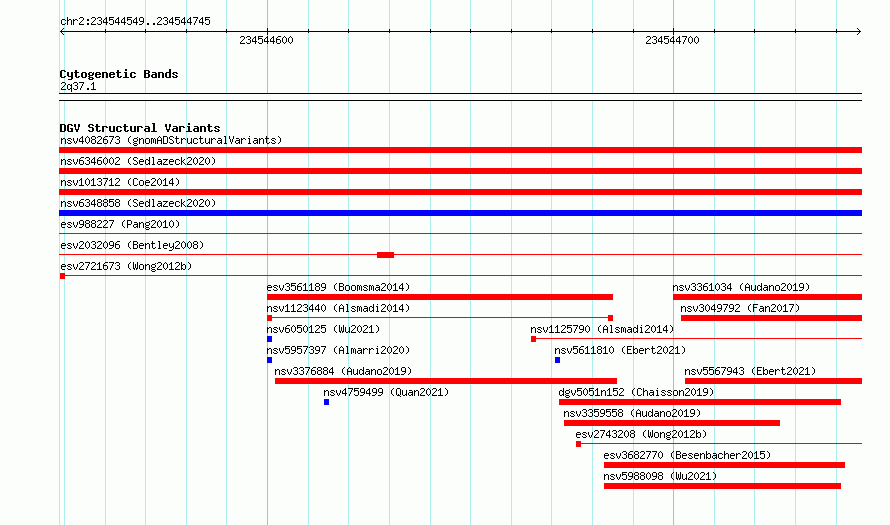Viewport: 890px width, 525px height.
Task: Select the esv3561189 Boomsma2014 red bar
Action: click(440, 297)
